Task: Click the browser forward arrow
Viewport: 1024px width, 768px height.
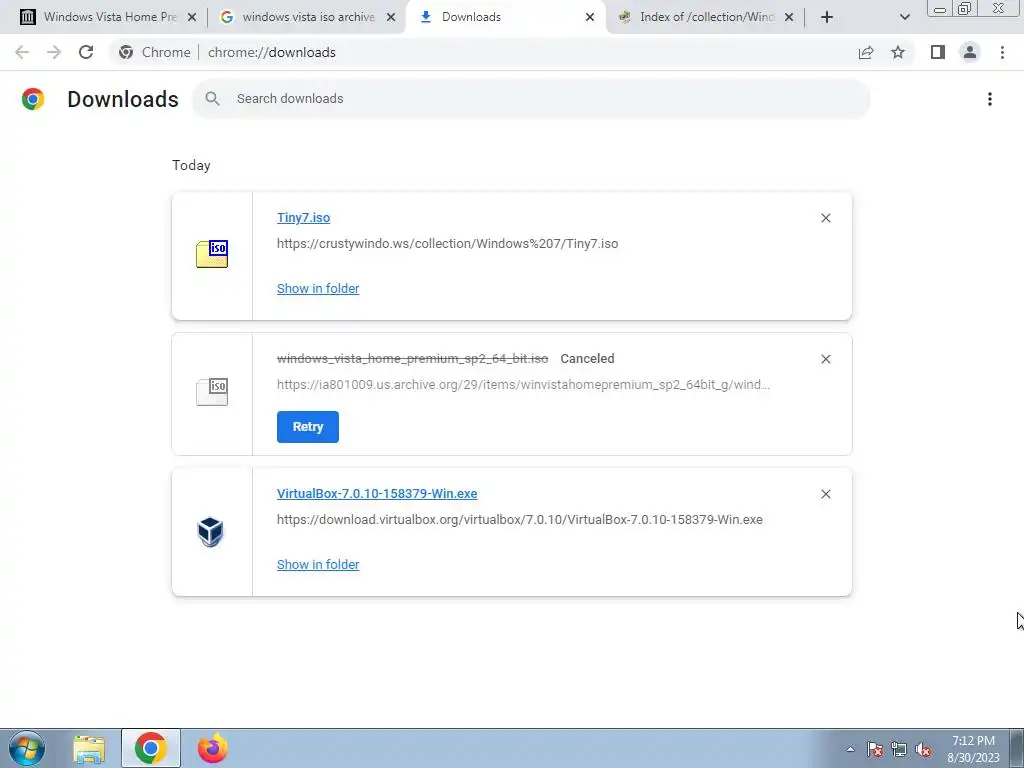Action: click(54, 52)
